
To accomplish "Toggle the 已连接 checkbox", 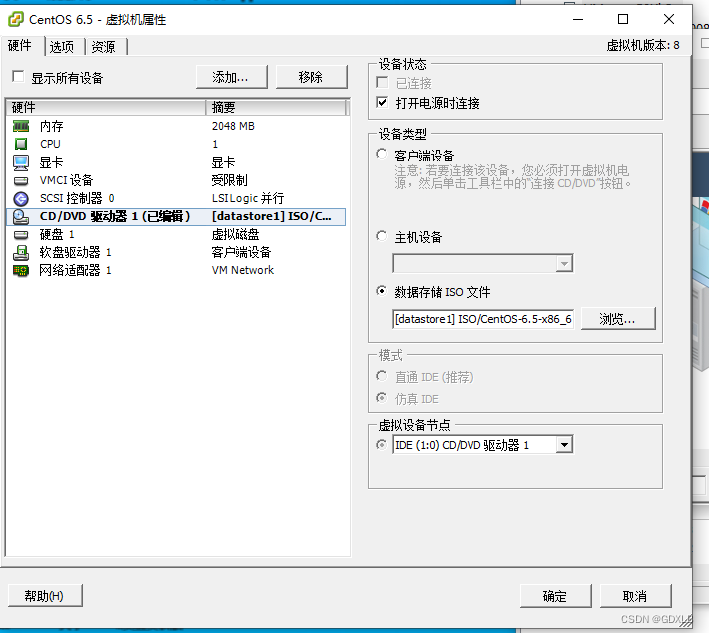I will [x=382, y=83].
